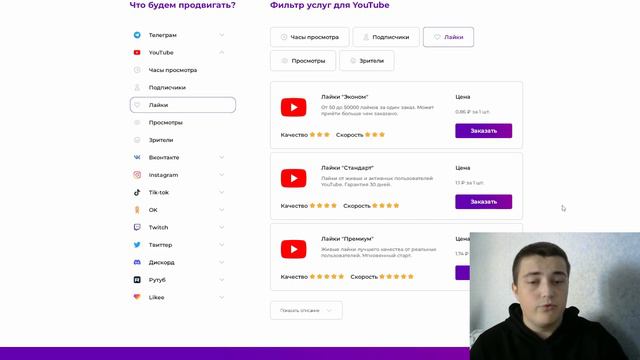Viewport: 640px width, 360px height.
Task: Click the clock icon beside sidebar Часы просмотра
Action: click(137, 70)
